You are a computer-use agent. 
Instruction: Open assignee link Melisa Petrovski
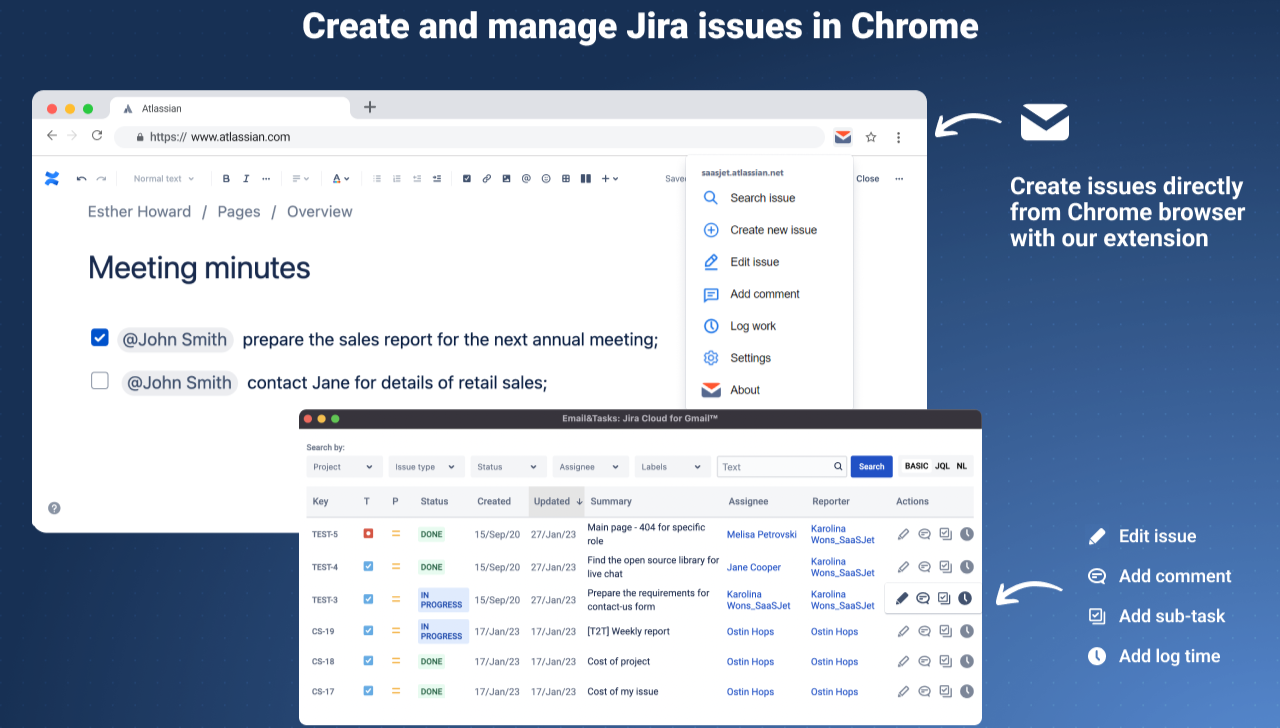762,535
